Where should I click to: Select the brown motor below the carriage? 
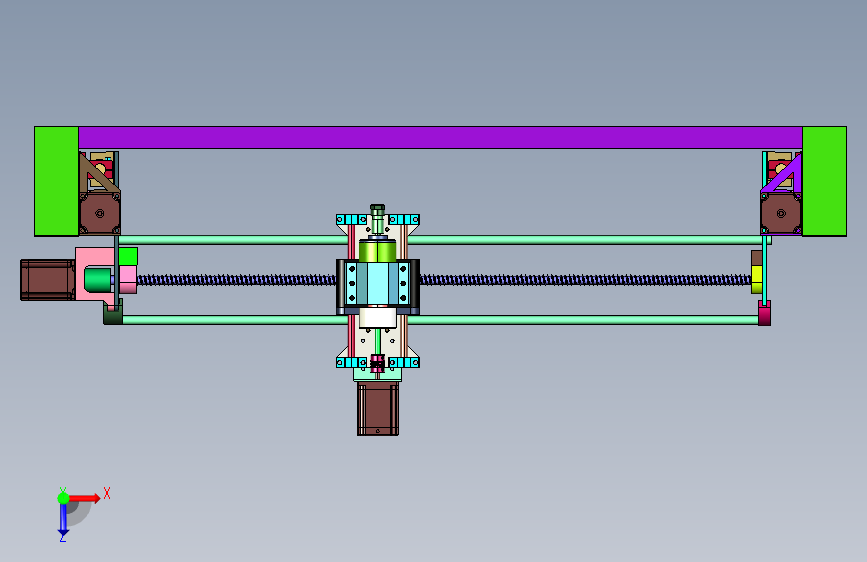click(378, 408)
